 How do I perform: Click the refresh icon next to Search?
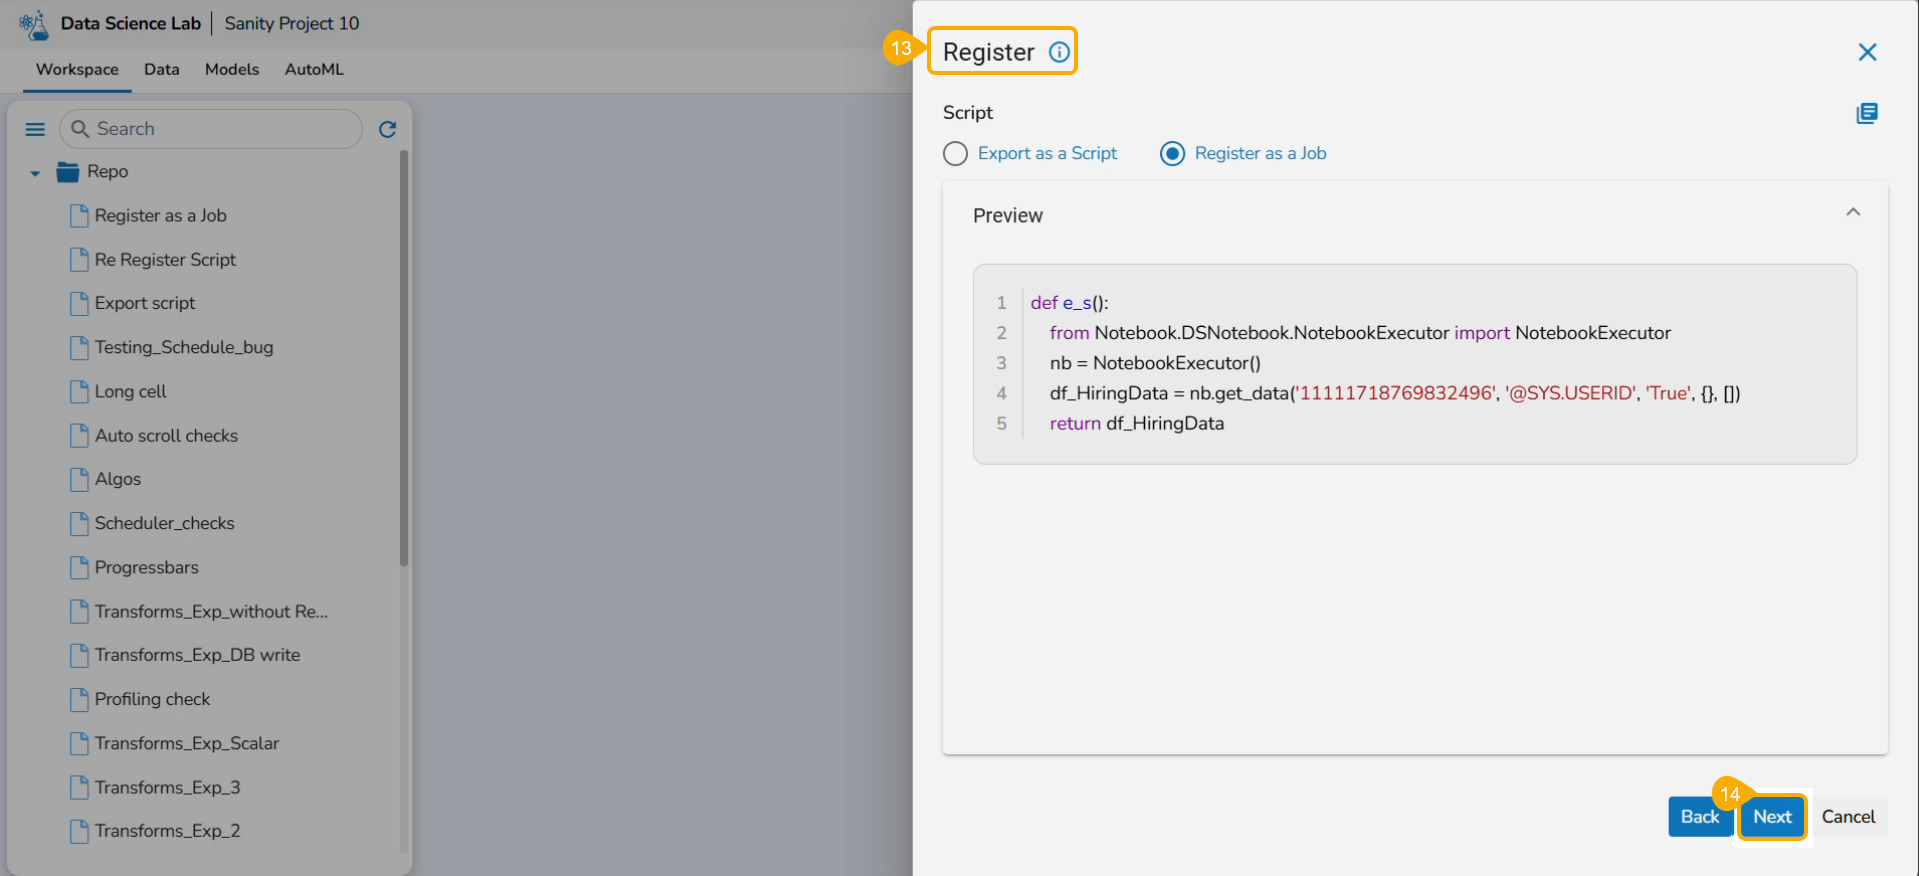pyautogui.click(x=388, y=129)
